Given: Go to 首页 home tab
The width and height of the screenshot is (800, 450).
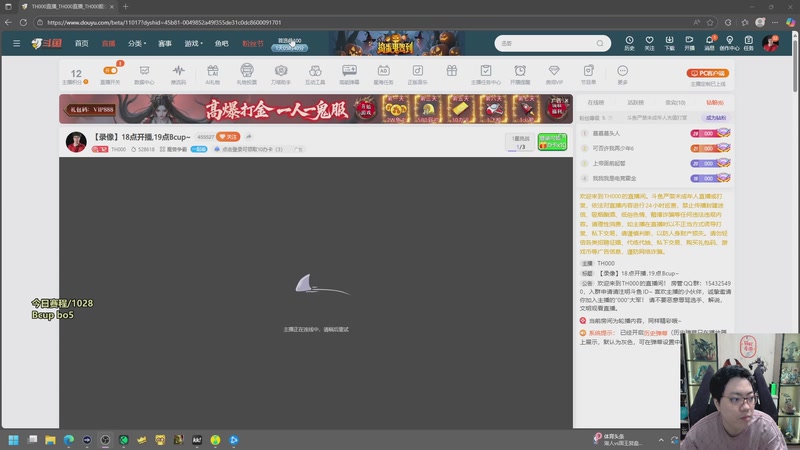Looking at the screenshot, I should 82,43.
